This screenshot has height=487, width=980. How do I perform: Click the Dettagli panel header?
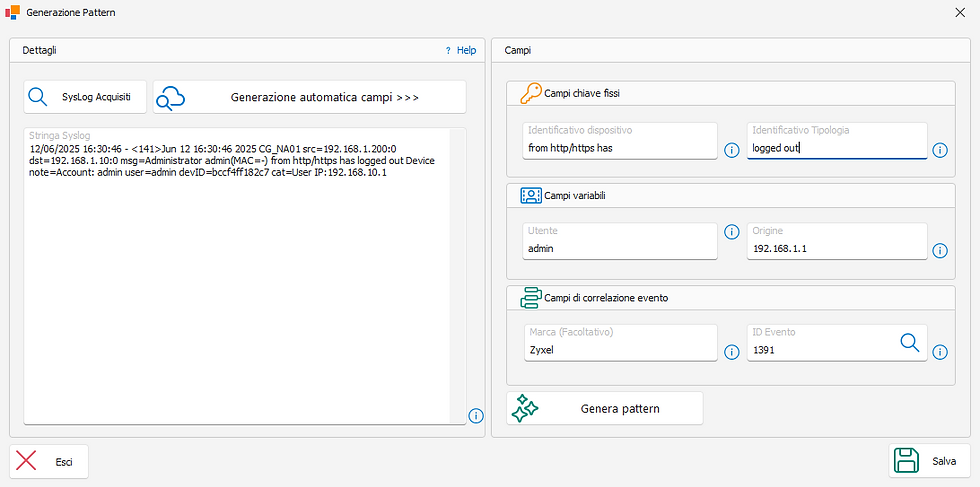[x=247, y=50]
